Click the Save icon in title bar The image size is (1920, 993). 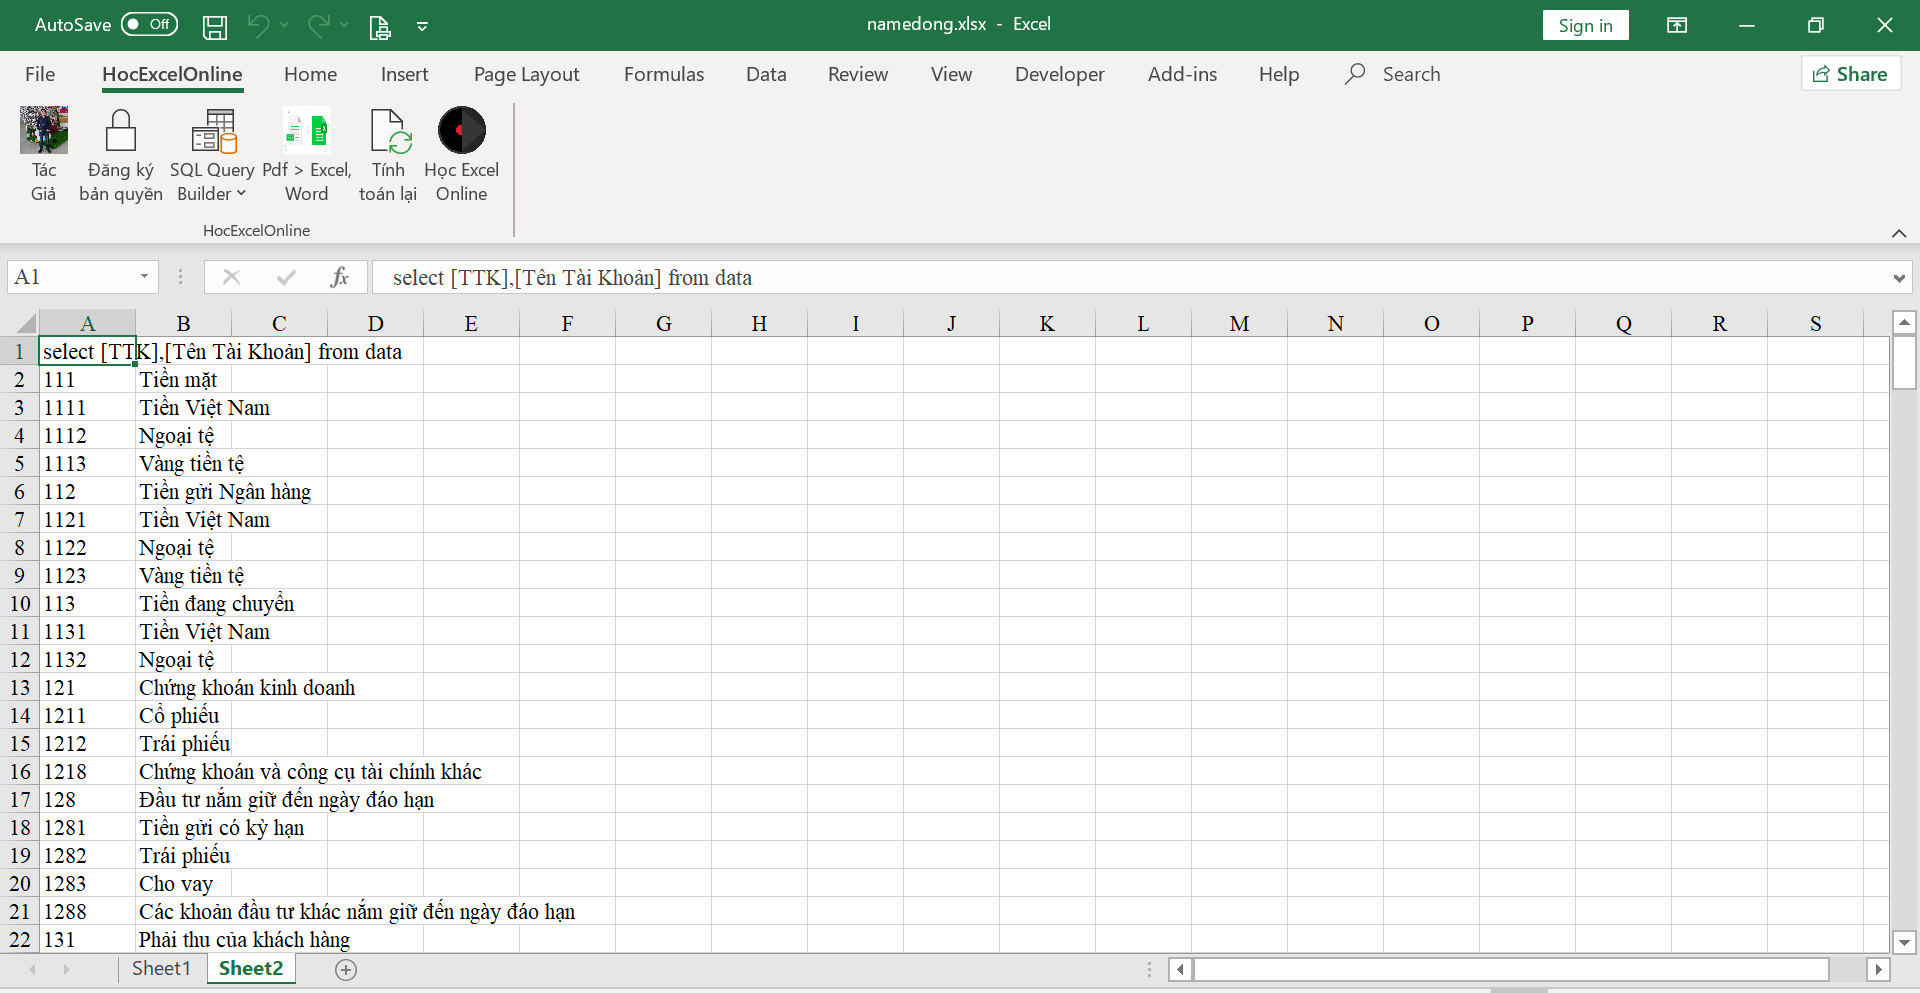215,26
